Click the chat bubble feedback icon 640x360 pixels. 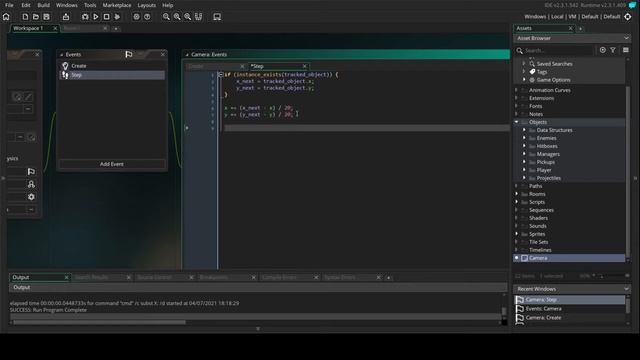(632, 5)
